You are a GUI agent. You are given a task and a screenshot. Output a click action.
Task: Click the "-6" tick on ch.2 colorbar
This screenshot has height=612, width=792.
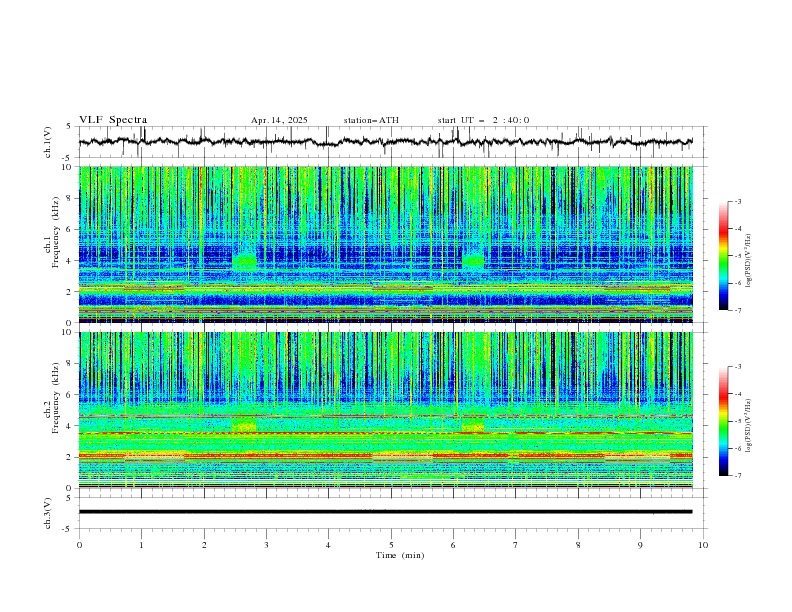point(737,448)
